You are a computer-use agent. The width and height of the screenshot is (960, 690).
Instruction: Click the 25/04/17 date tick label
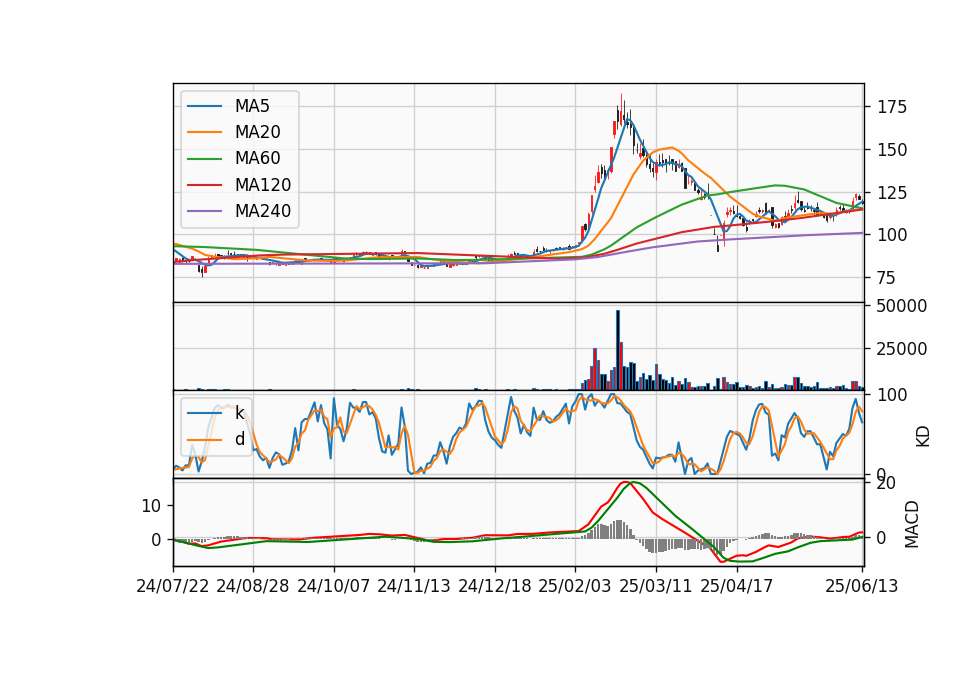737,586
